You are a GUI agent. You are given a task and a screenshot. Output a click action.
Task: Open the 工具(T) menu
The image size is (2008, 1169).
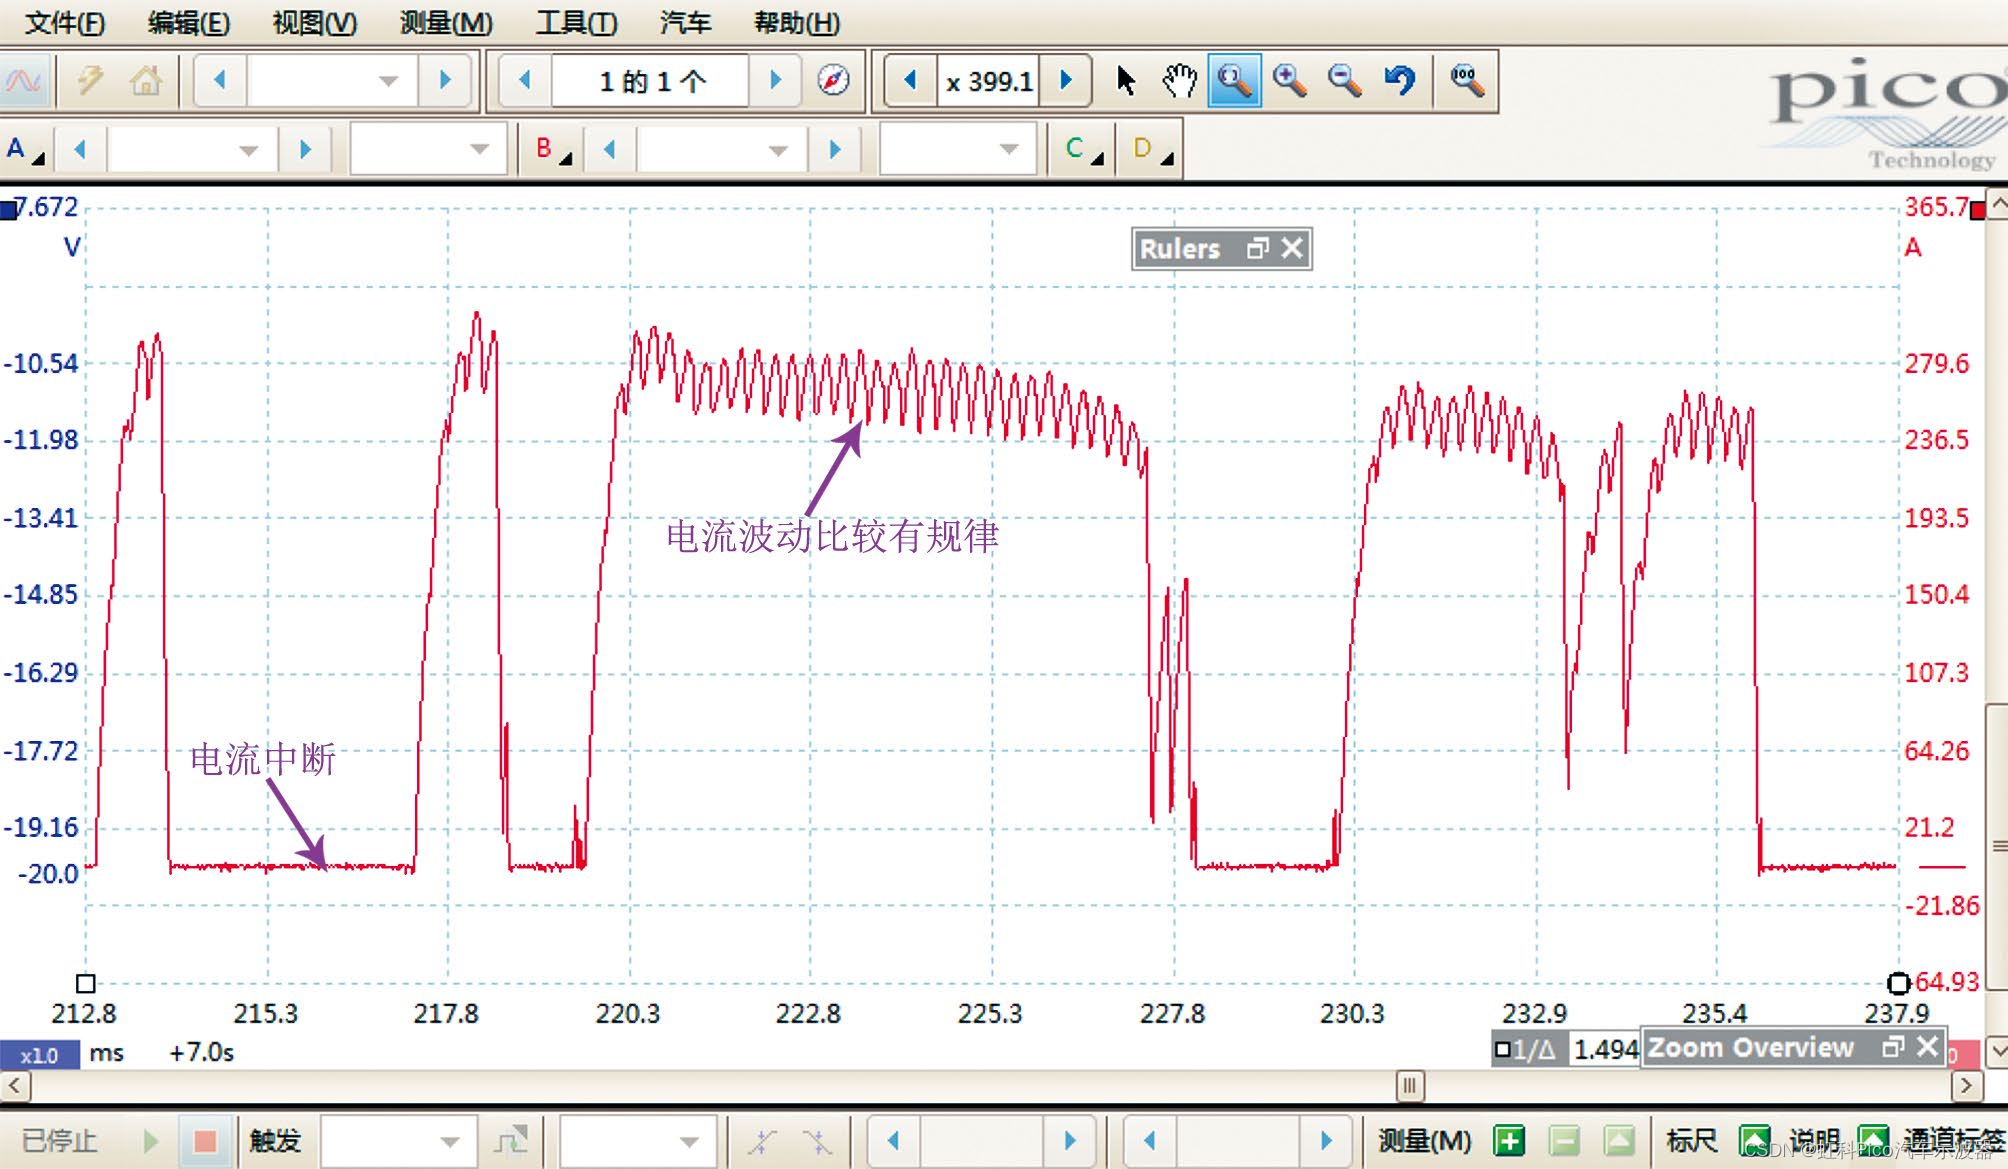coord(576,22)
